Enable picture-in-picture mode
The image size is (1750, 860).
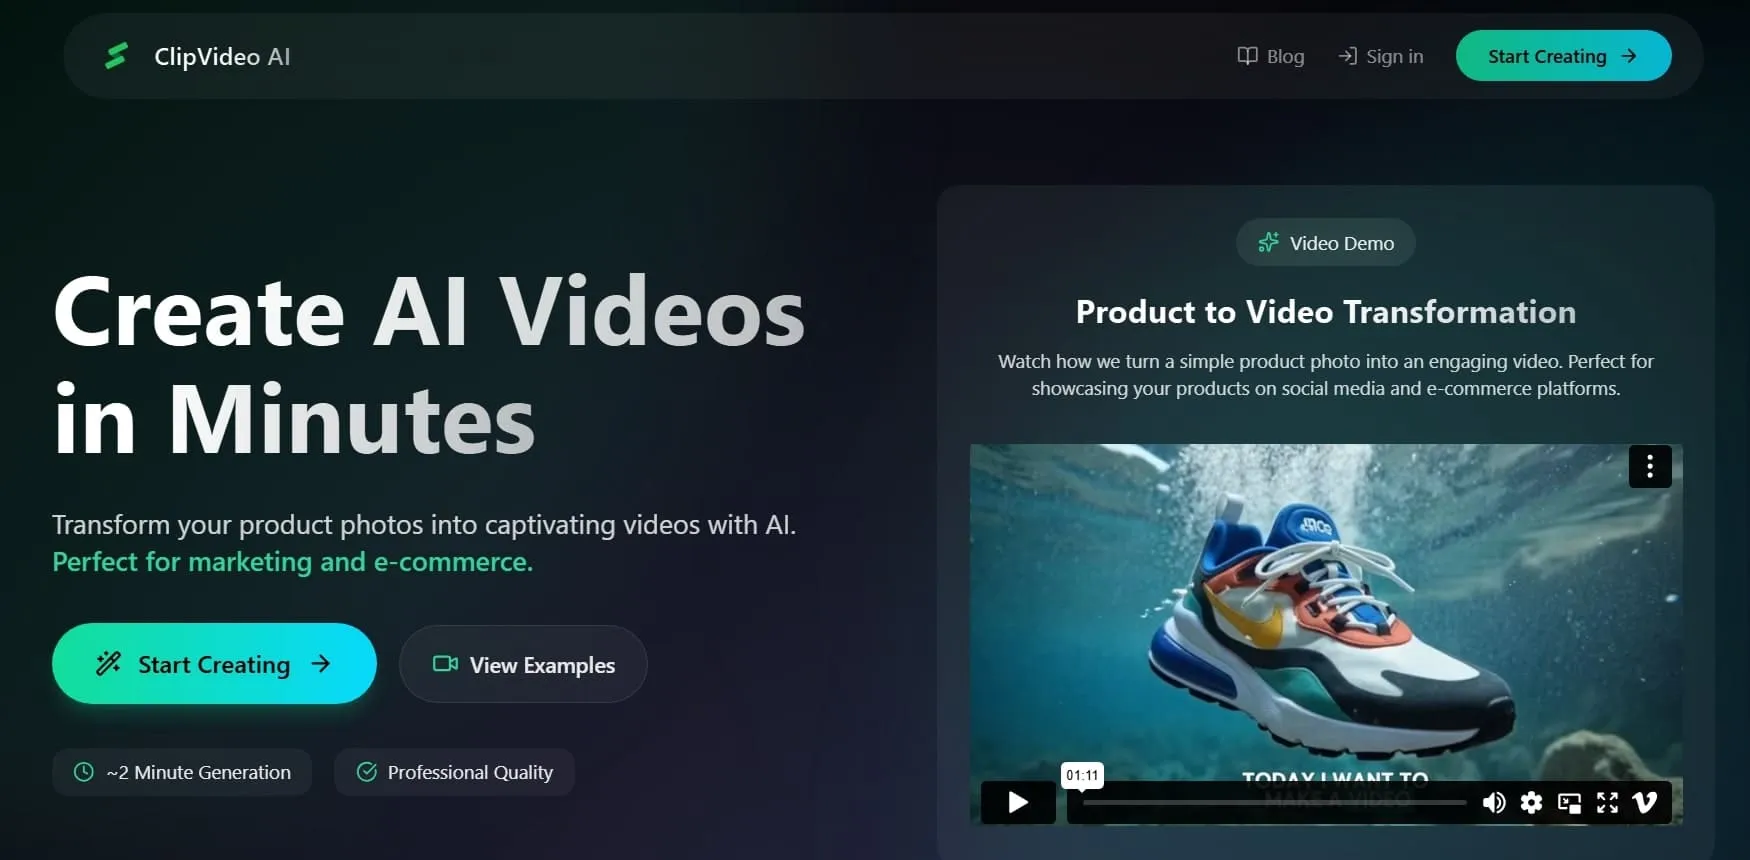[1569, 802]
